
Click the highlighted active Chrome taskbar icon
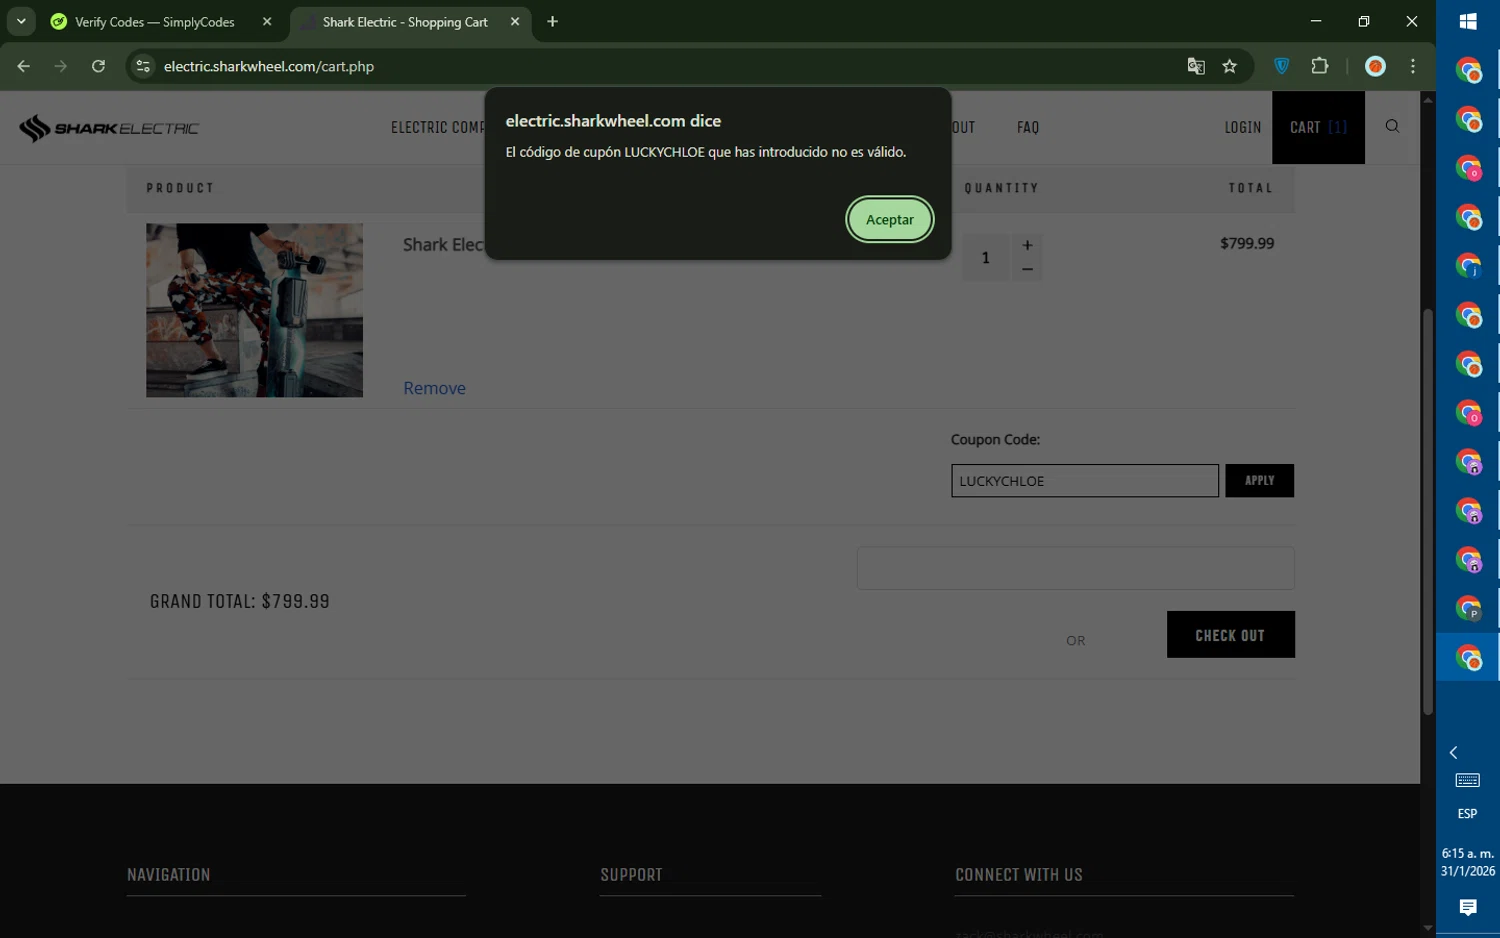point(1468,658)
